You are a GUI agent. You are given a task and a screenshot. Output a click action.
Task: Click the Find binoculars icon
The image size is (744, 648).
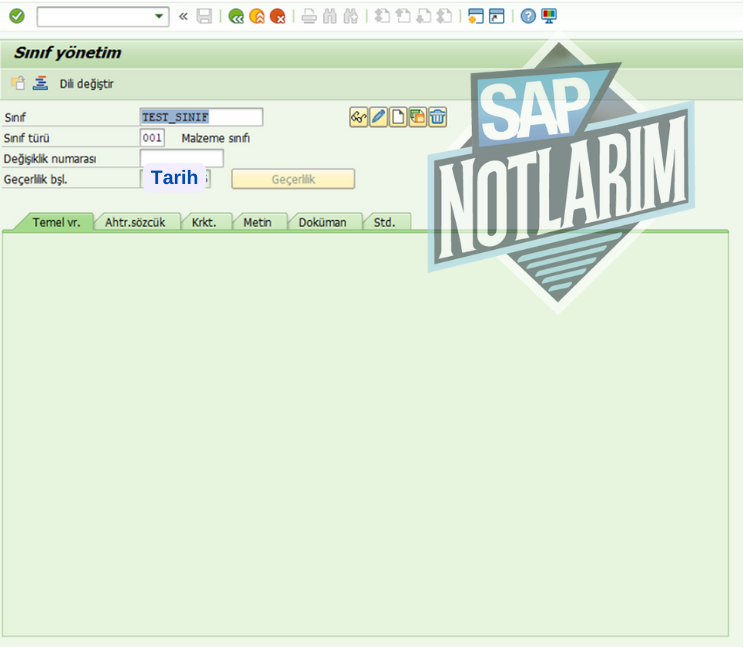(x=330, y=17)
